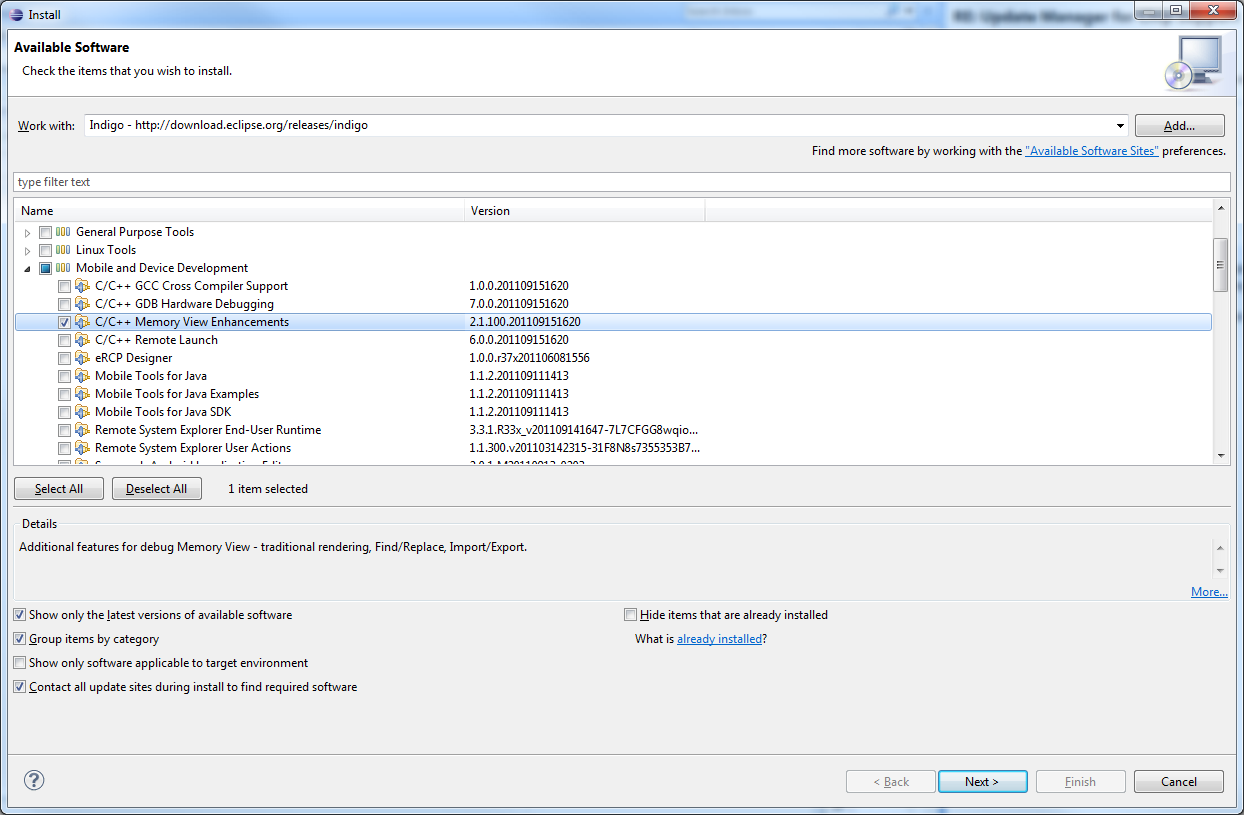Viewport: 1244px width, 815px height.
Task: Click the Linux Tools category icon
Action: coord(63,250)
